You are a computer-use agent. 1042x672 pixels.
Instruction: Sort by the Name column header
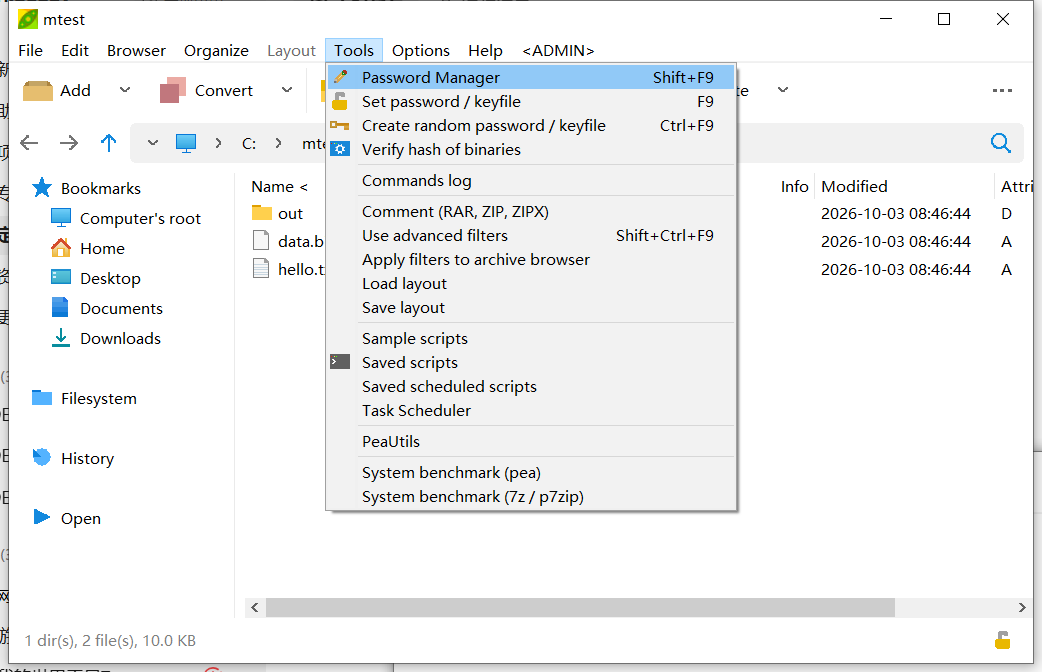[x=280, y=187]
